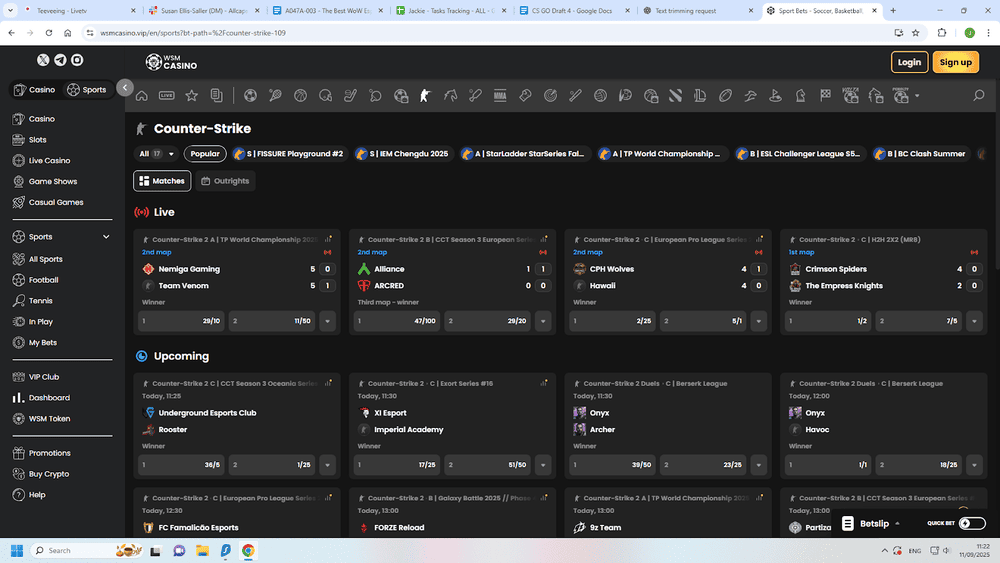Open the Telegram social link
The image size is (1000, 563).
[x=60, y=60]
